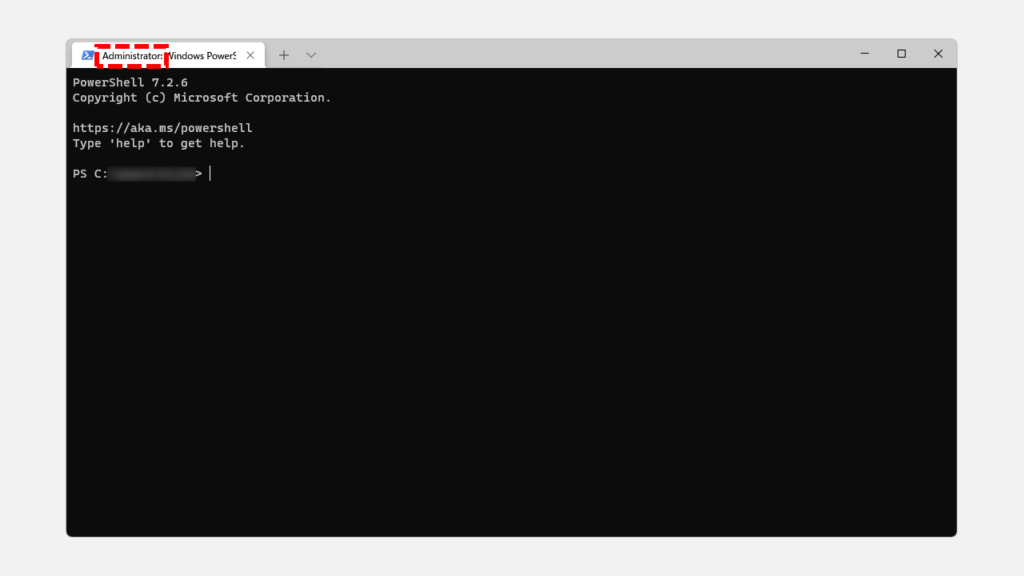Maximize the terminal window
The height and width of the screenshot is (576, 1024).
pyautogui.click(x=901, y=54)
